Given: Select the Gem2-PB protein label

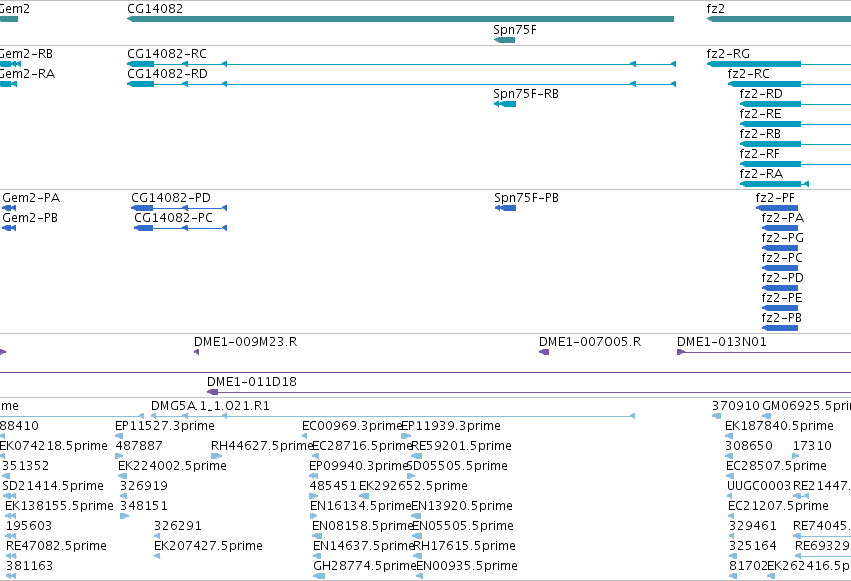Looking at the screenshot, I should [30, 218].
